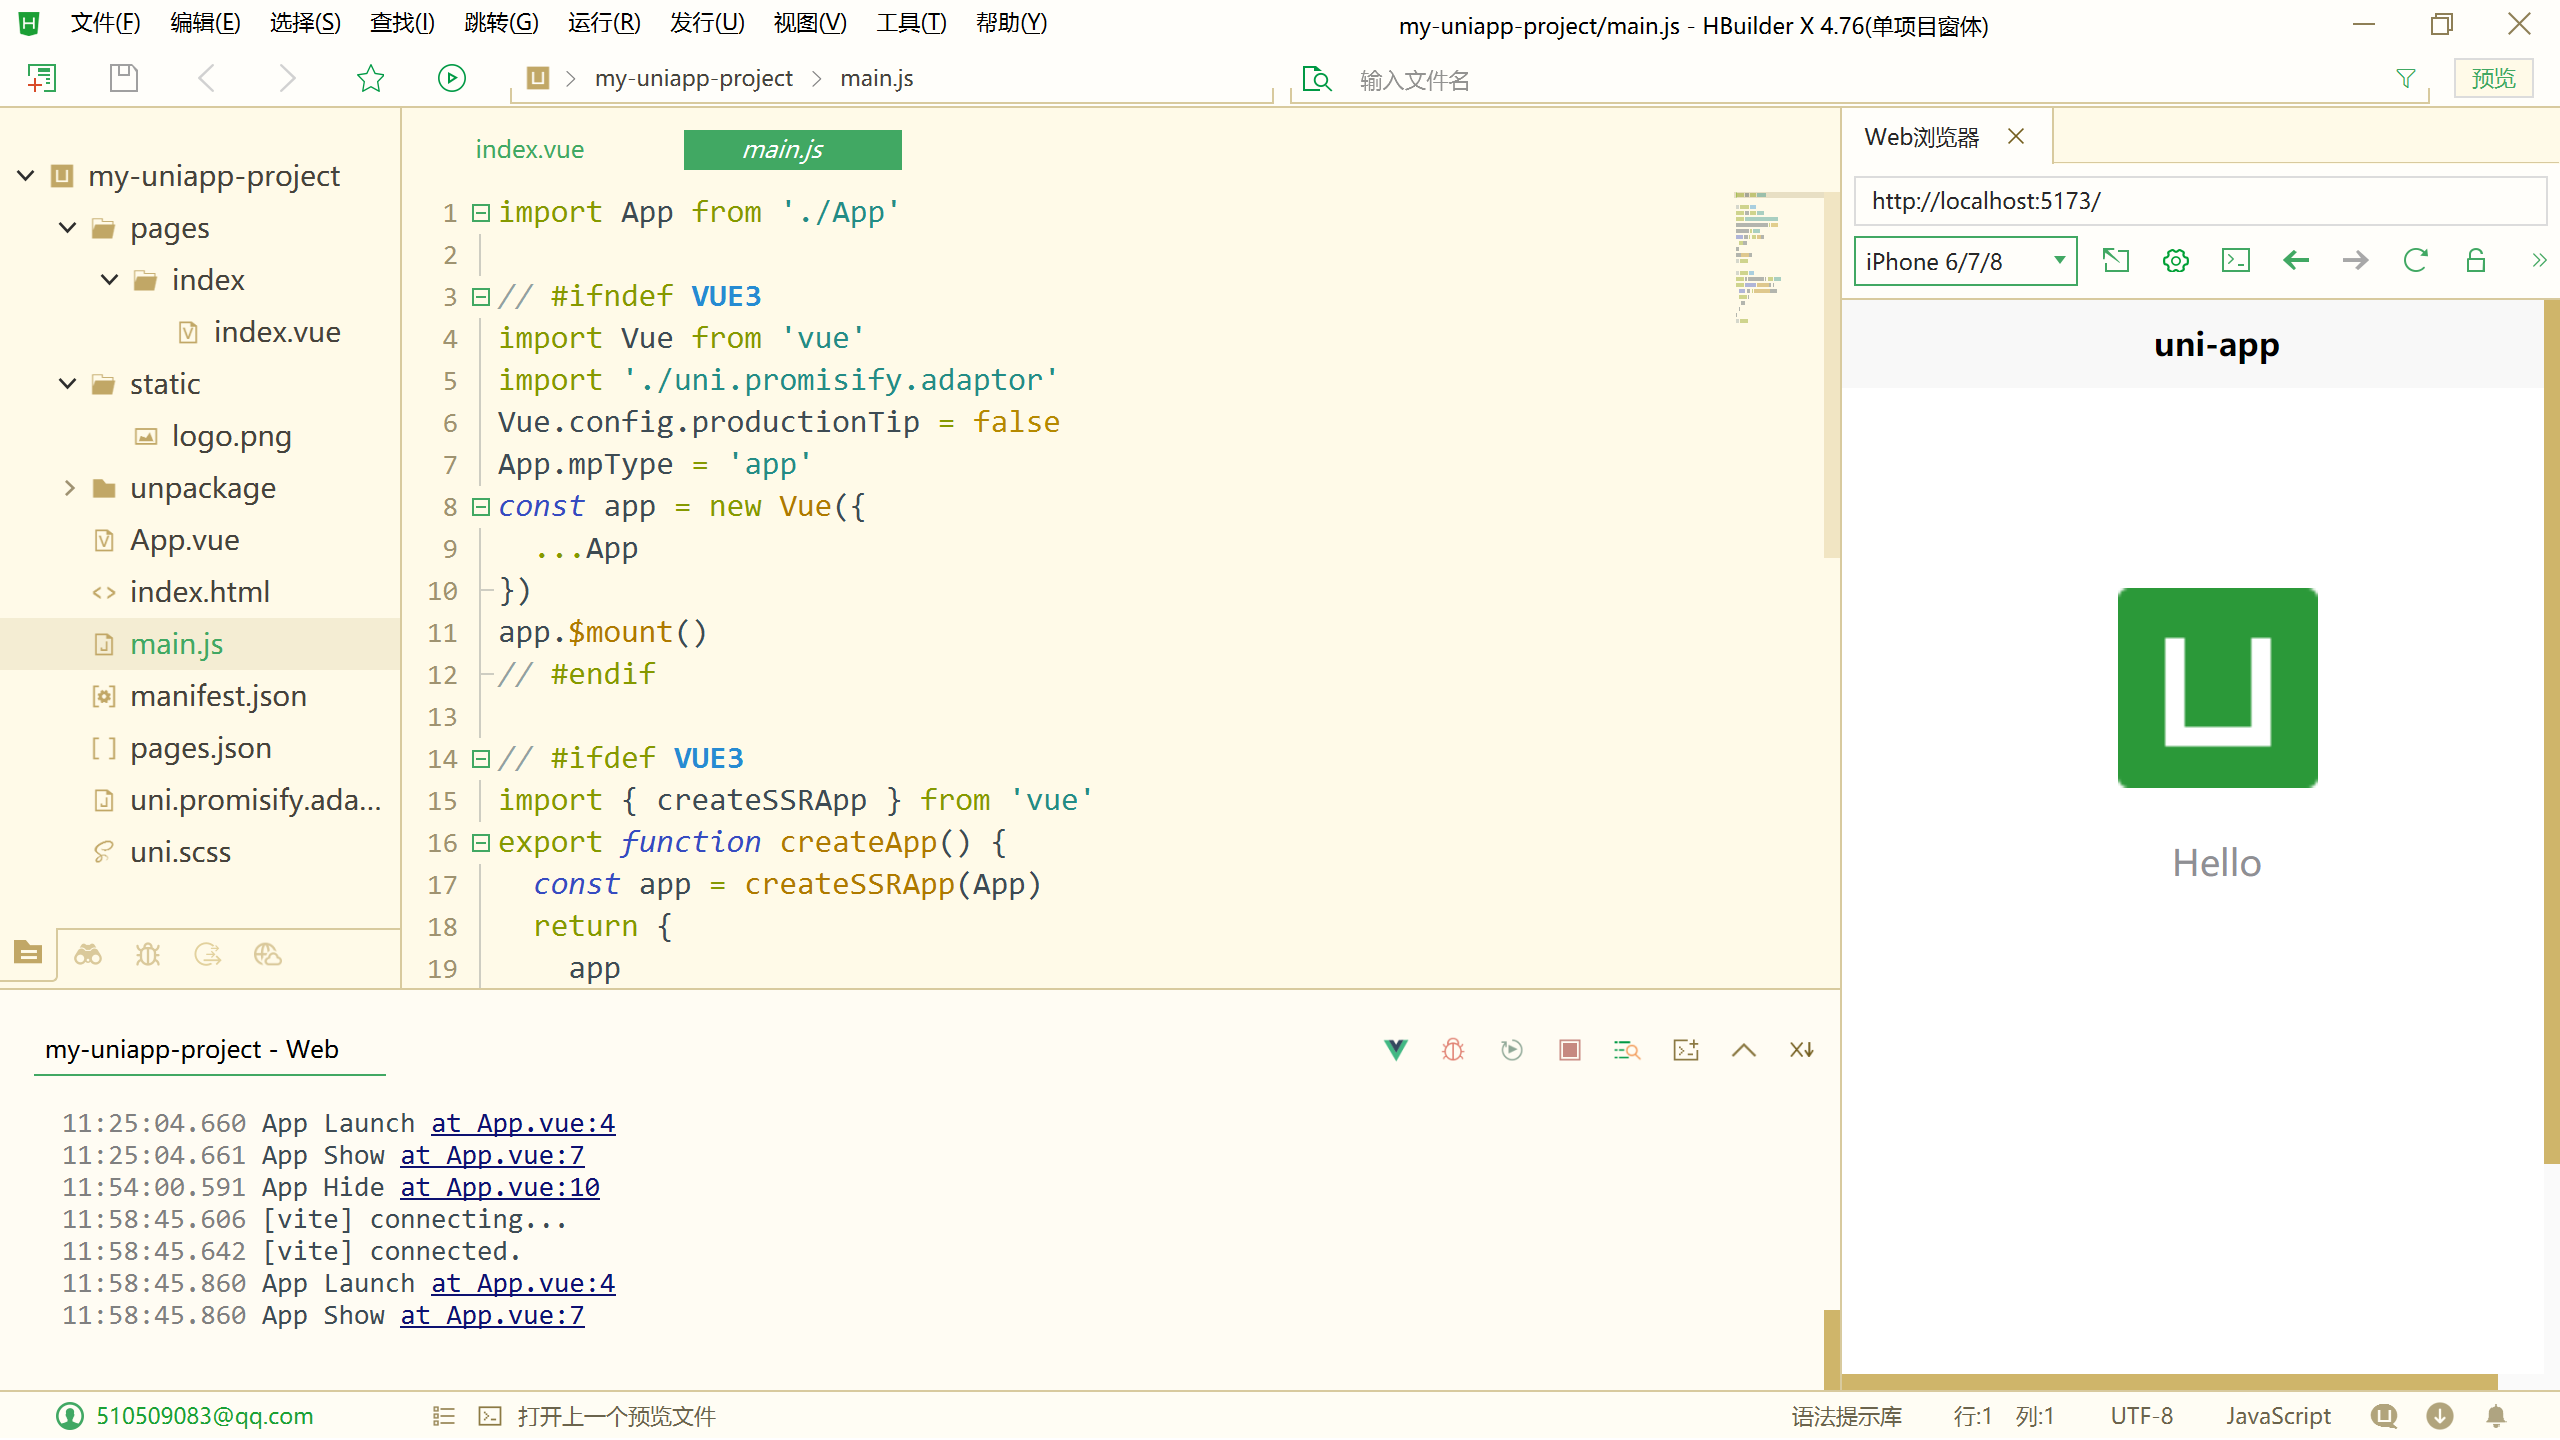Collapse the static folder
The width and height of the screenshot is (2560, 1440).
click(68, 384)
